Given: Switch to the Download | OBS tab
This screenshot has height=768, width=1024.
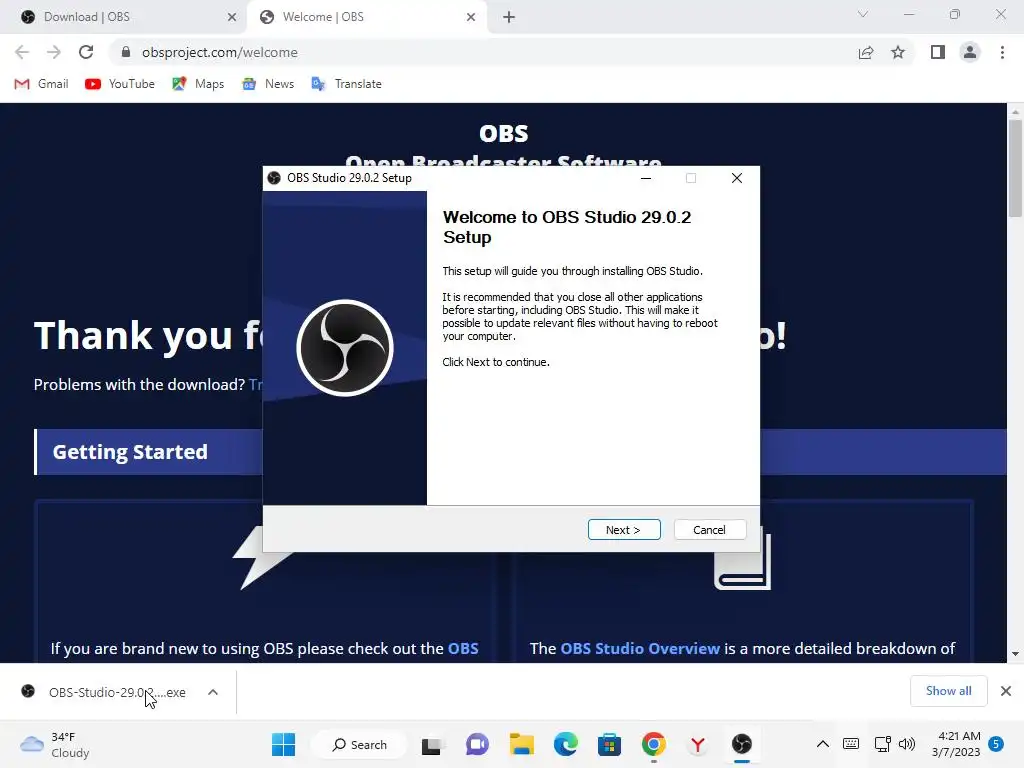Looking at the screenshot, I should tap(124, 17).
